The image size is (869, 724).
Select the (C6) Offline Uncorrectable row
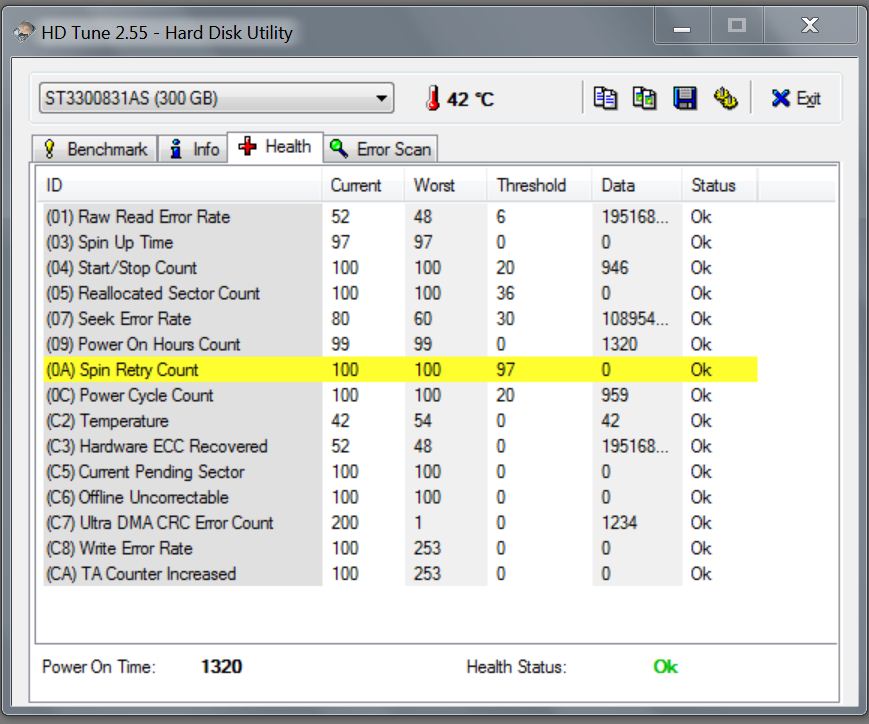[400, 497]
